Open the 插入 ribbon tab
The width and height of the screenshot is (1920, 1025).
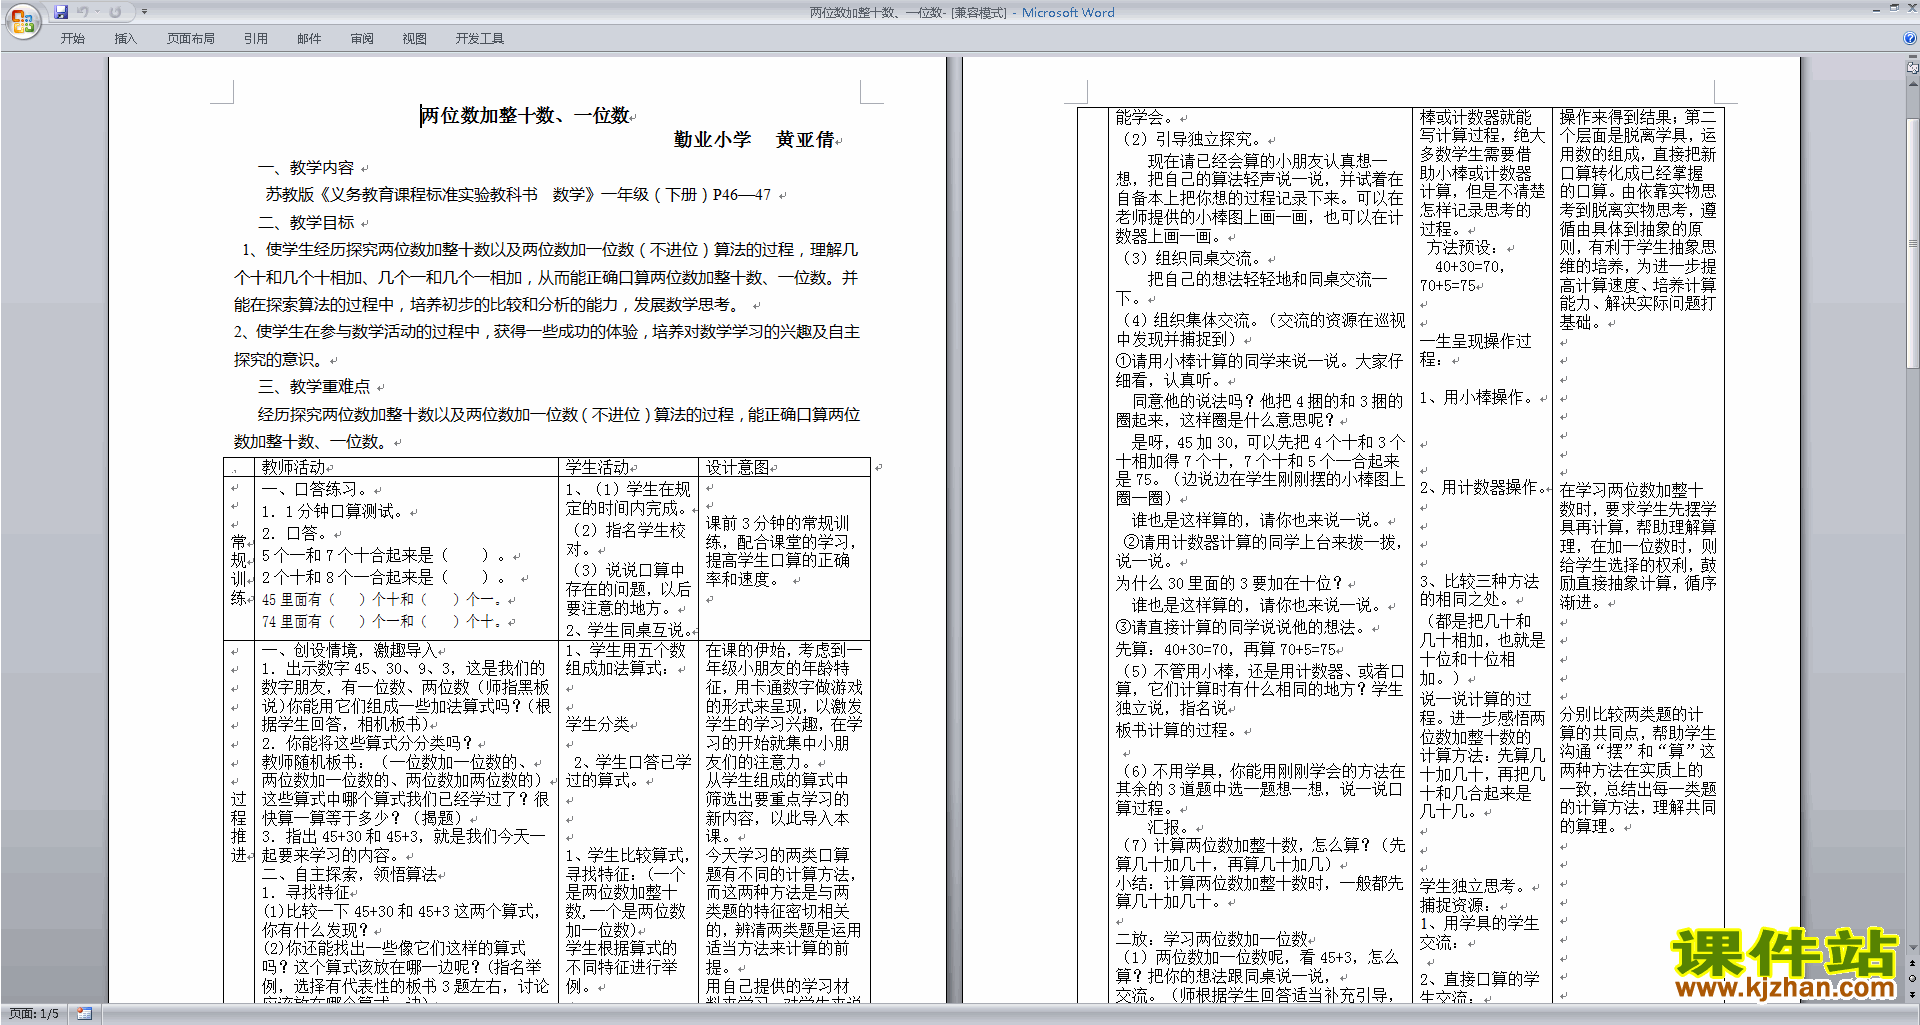click(x=125, y=38)
